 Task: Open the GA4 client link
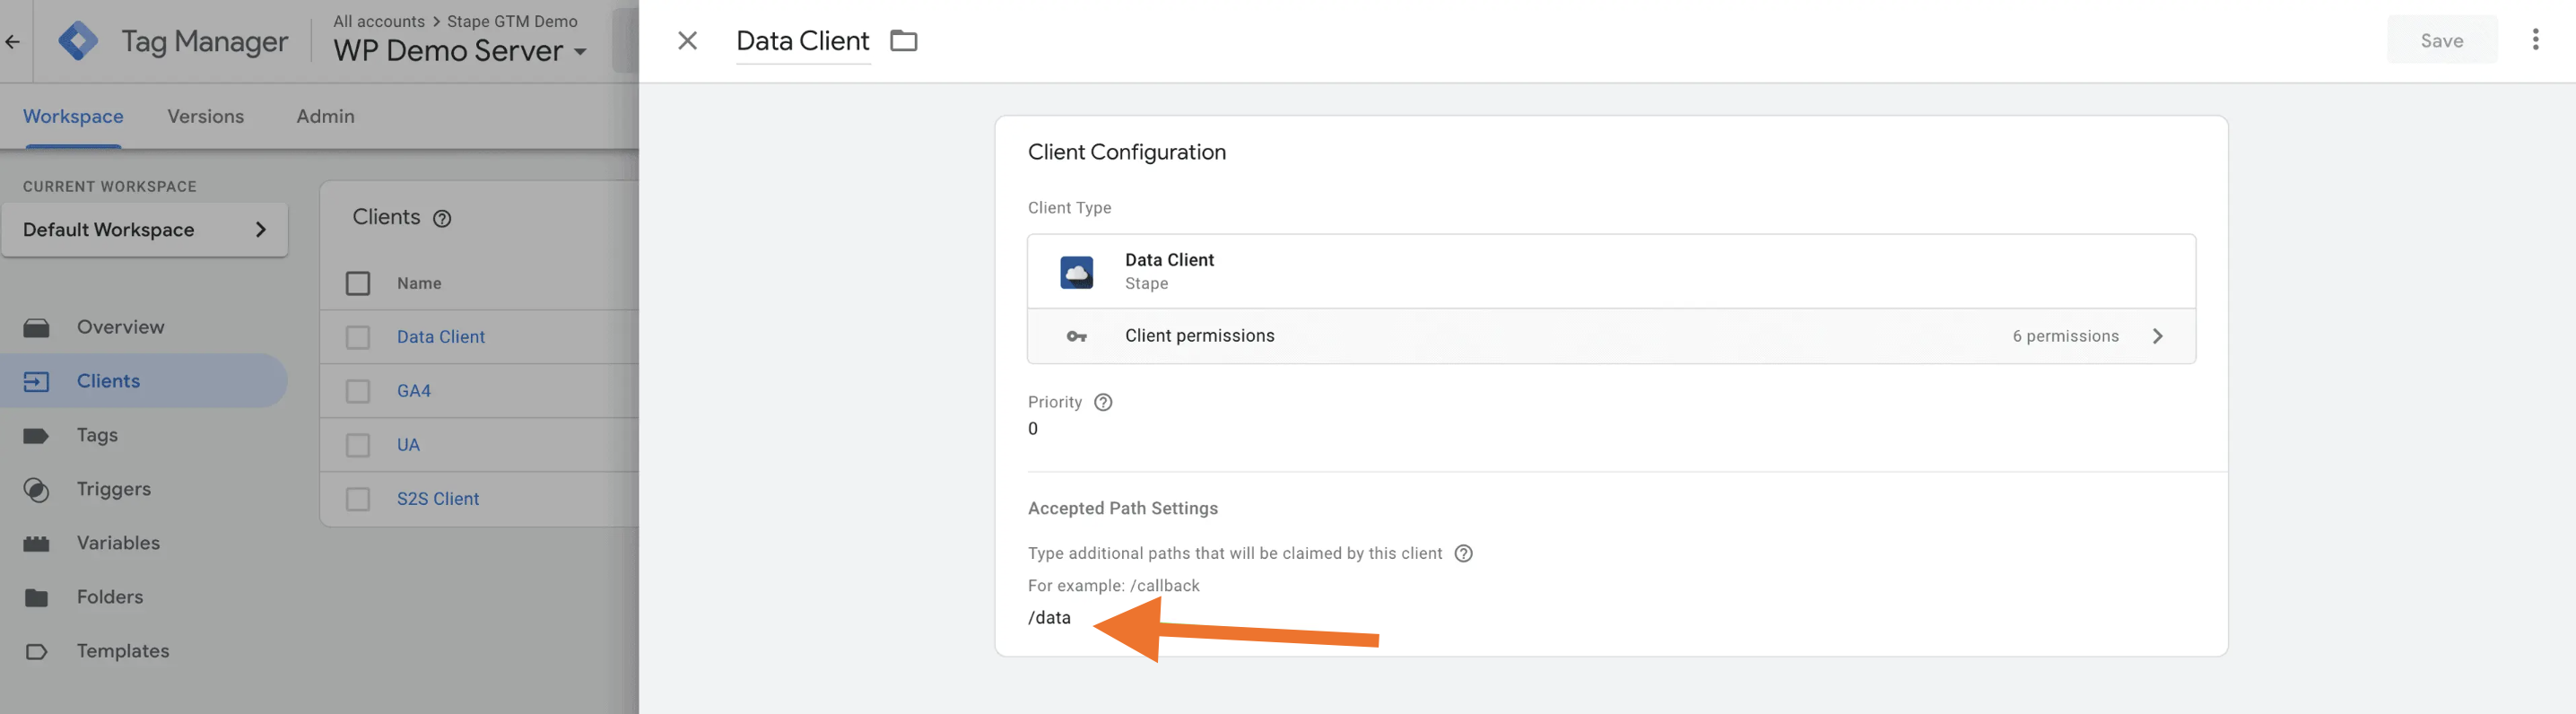click(414, 391)
